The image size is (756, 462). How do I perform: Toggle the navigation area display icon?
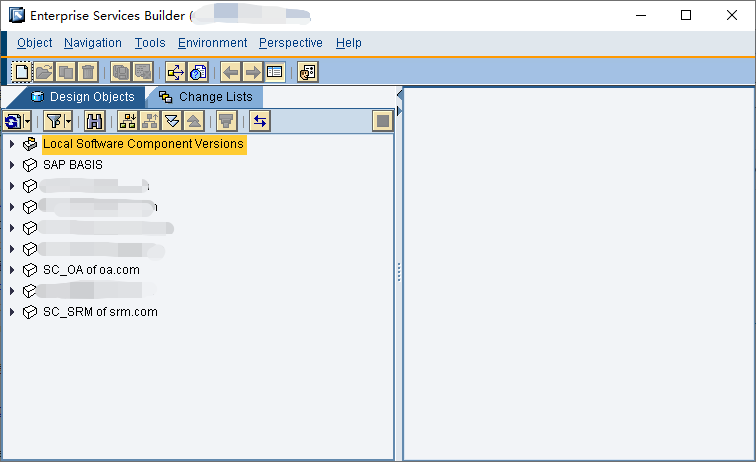(x=275, y=72)
